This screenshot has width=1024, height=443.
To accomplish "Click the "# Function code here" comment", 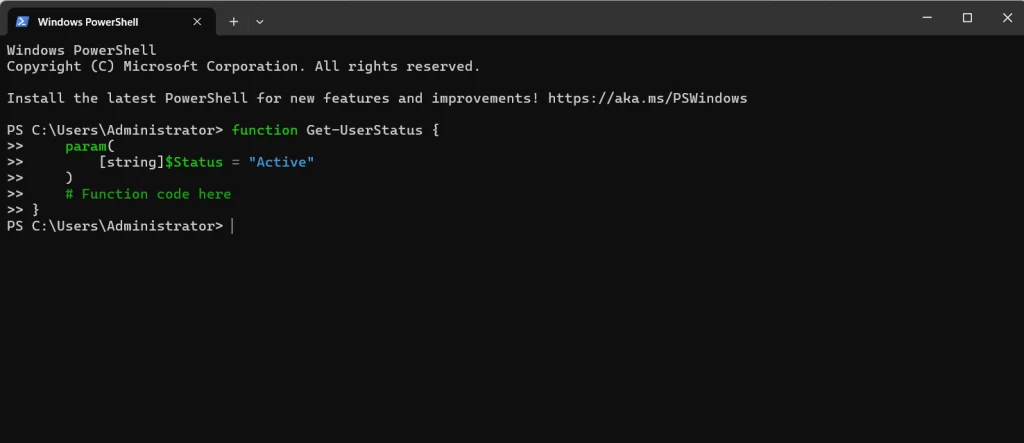I will click(x=148, y=194).
